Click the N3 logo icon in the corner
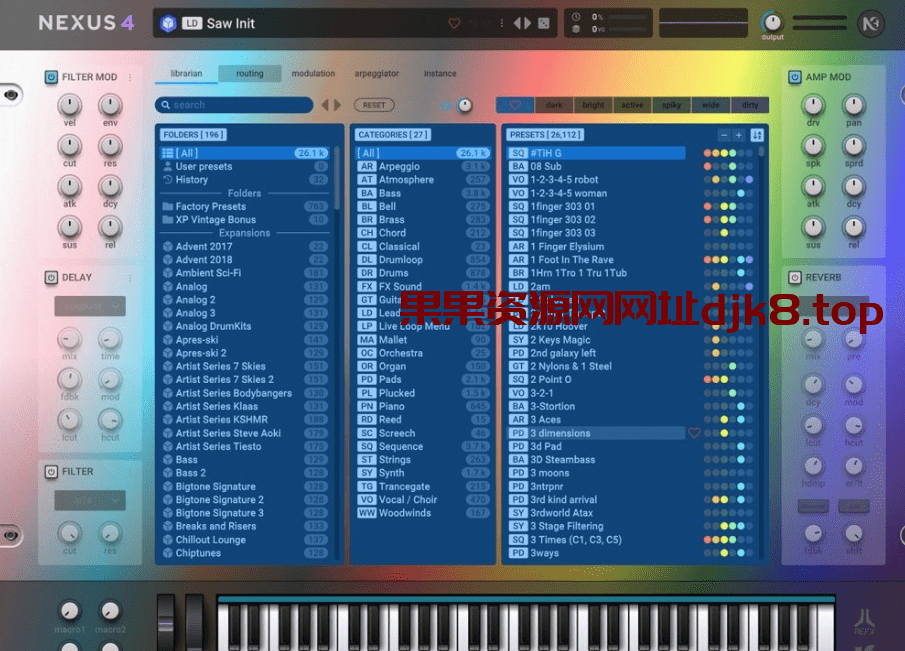 click(x=869, y=22)
